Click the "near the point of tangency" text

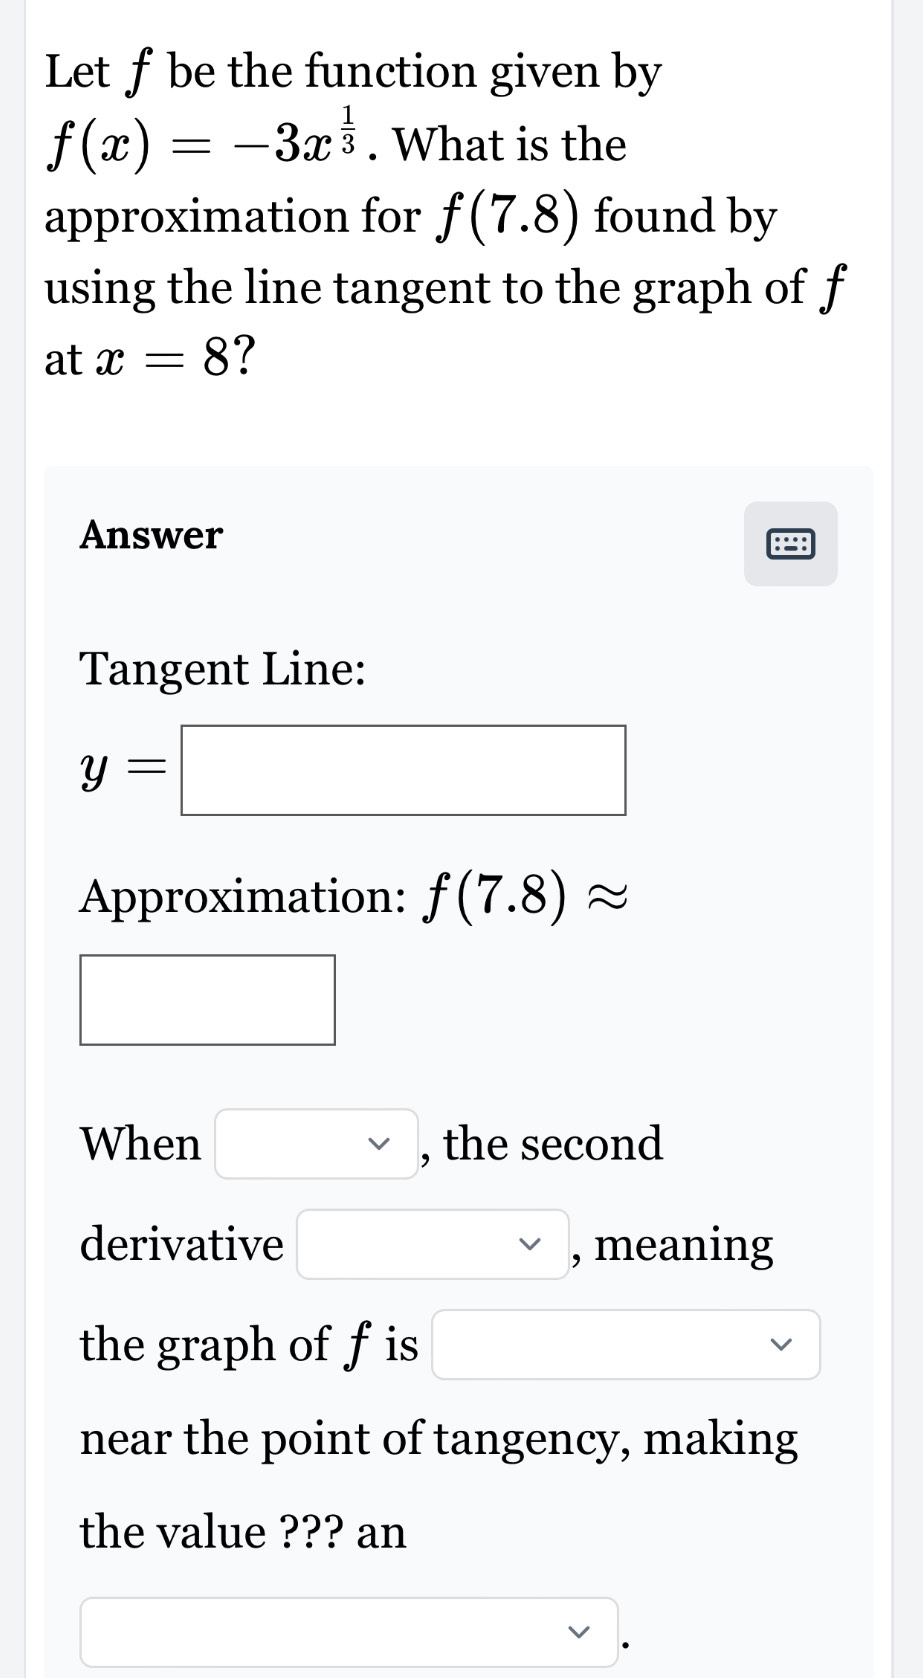(354, 1439)
